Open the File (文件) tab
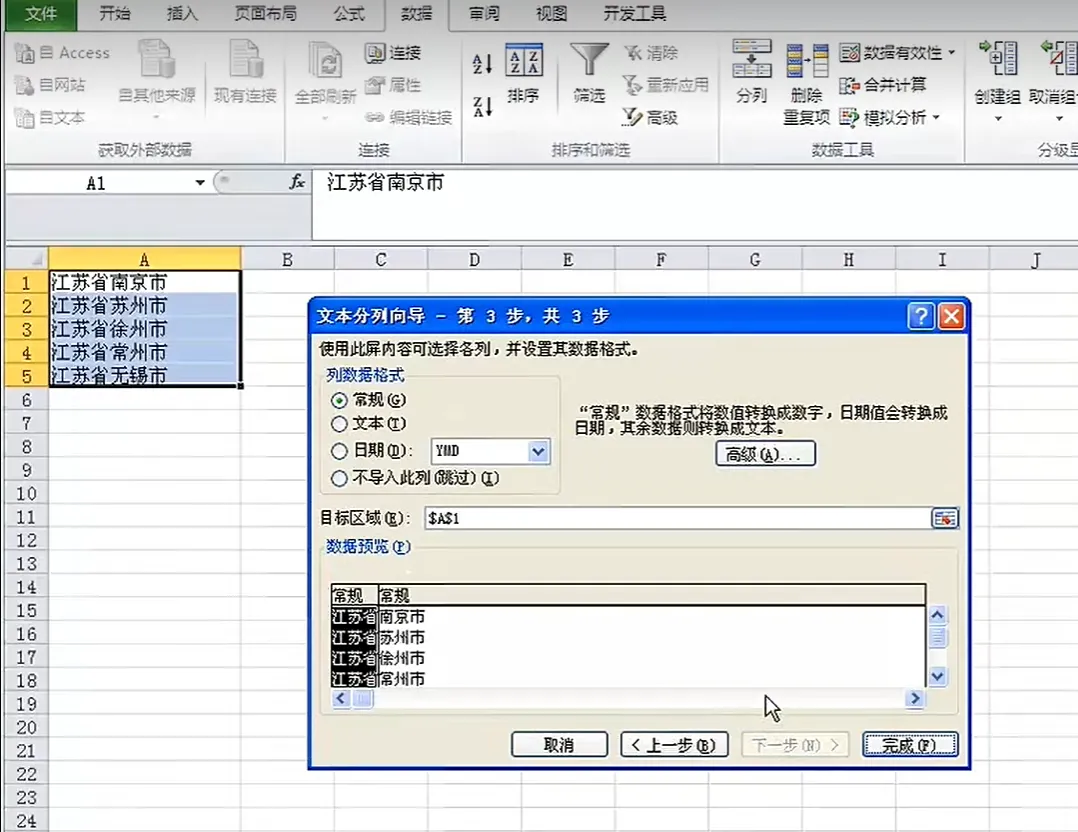Viewport: 1078px width, 832px height. (41, 14)
